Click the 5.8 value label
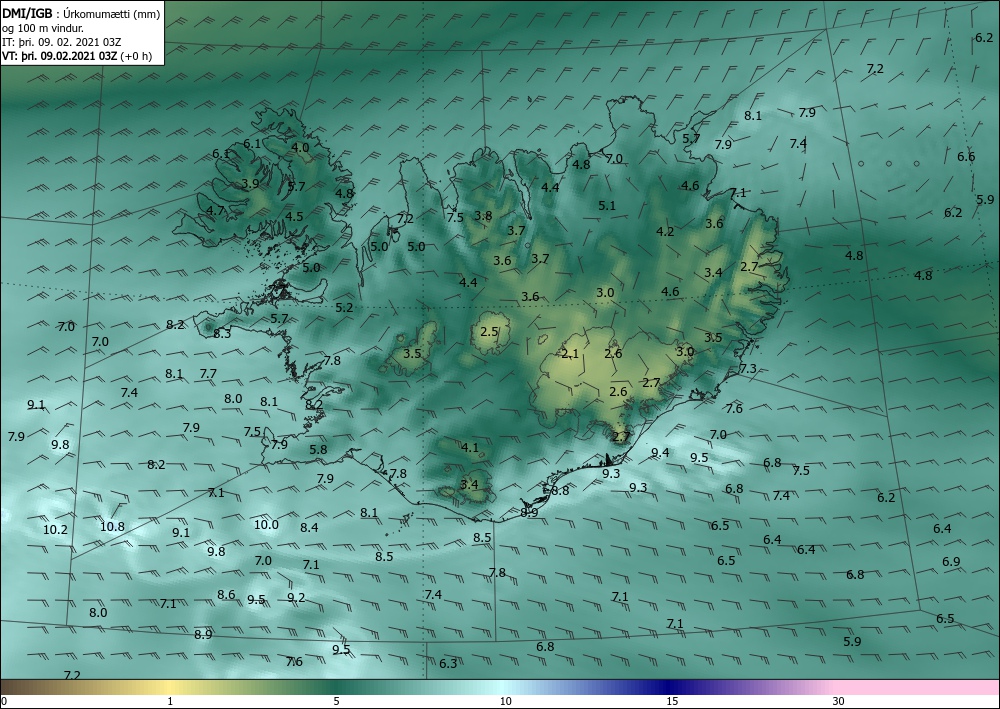Screen dimensions: 1000x709 318,450
